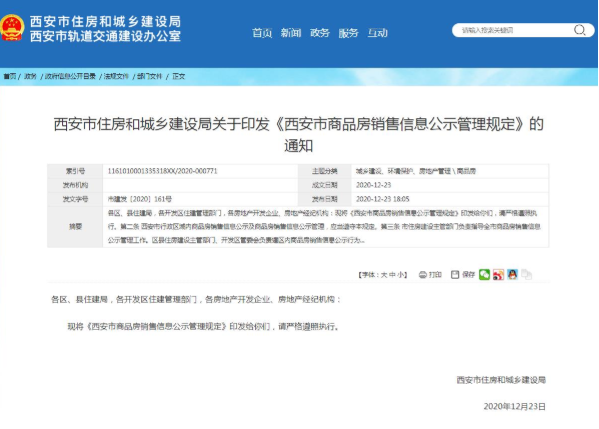Image resolution: width=599 pixels, height=429 pixels.
Task: Click the save disk icon
Action: coord(455,274)
